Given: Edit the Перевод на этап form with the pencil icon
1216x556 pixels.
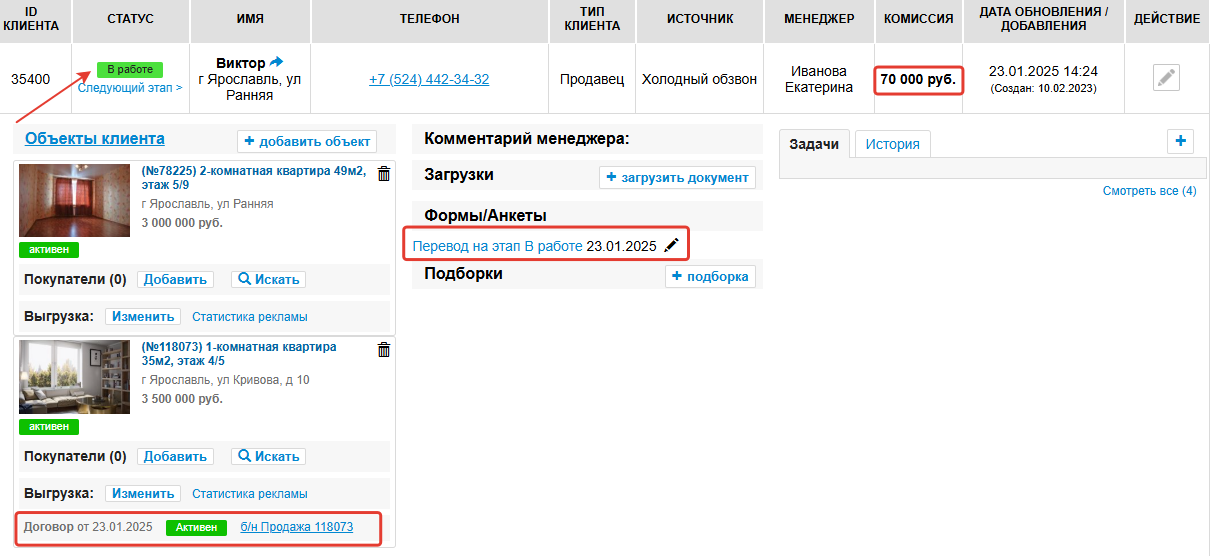Looking at the screenshot, I should (672, 245).
